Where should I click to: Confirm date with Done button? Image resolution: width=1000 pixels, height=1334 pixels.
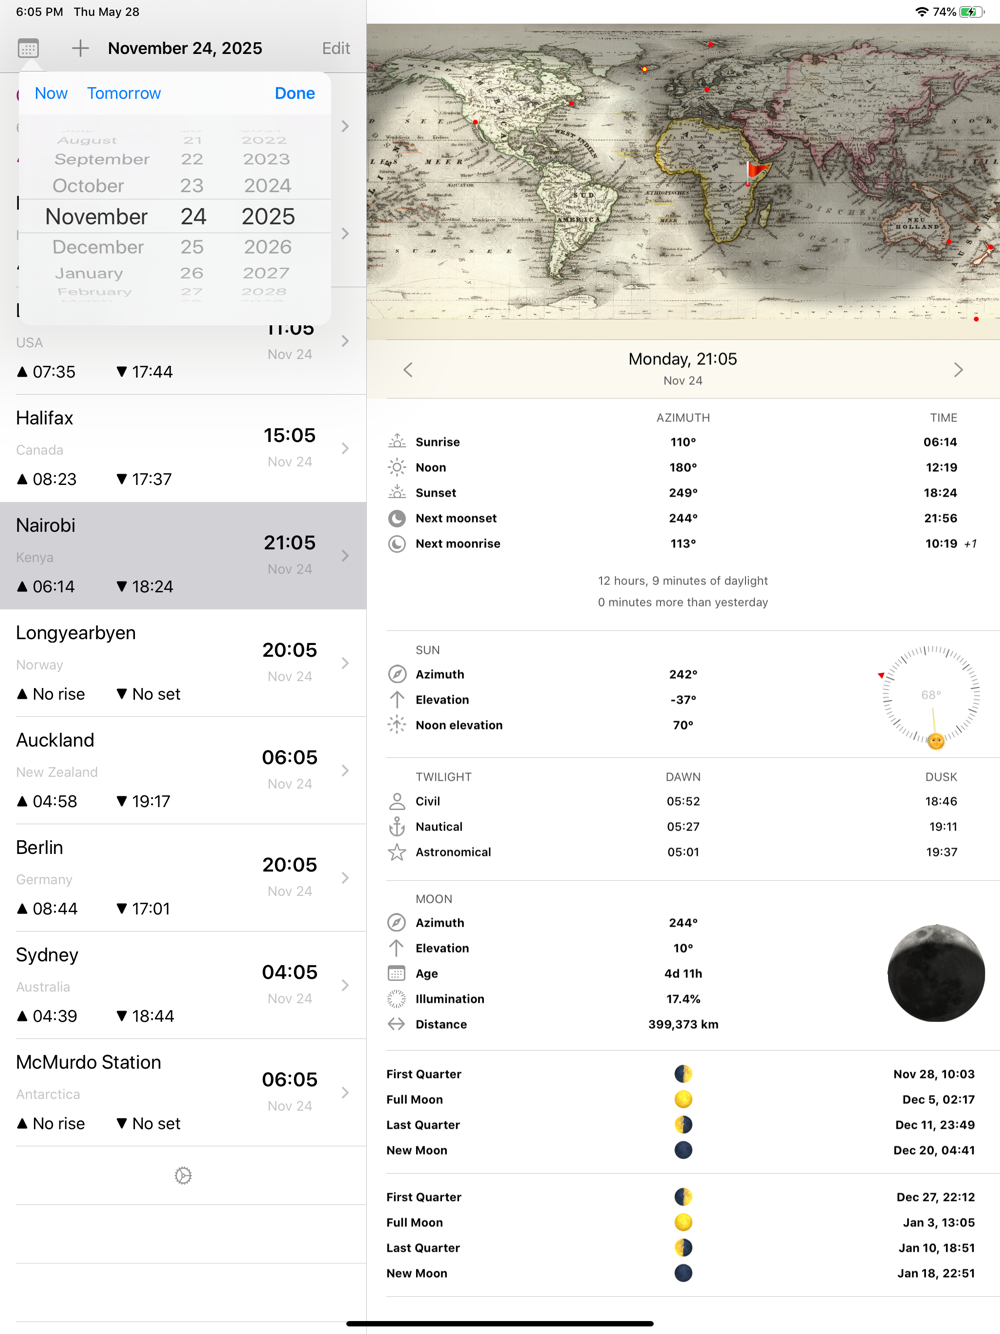pyautogui.click(x=295, y=93)
